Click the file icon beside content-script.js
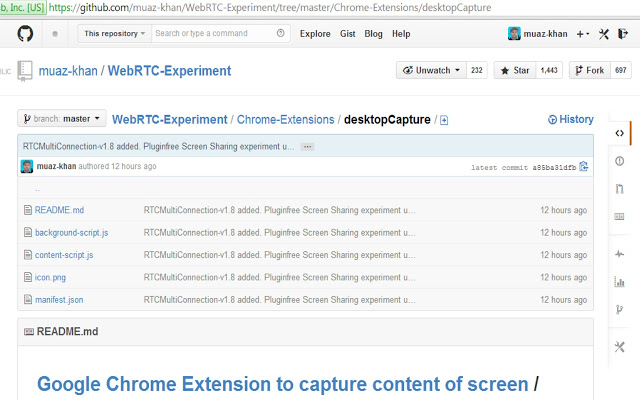640x400 pixels. coord(28,255)
